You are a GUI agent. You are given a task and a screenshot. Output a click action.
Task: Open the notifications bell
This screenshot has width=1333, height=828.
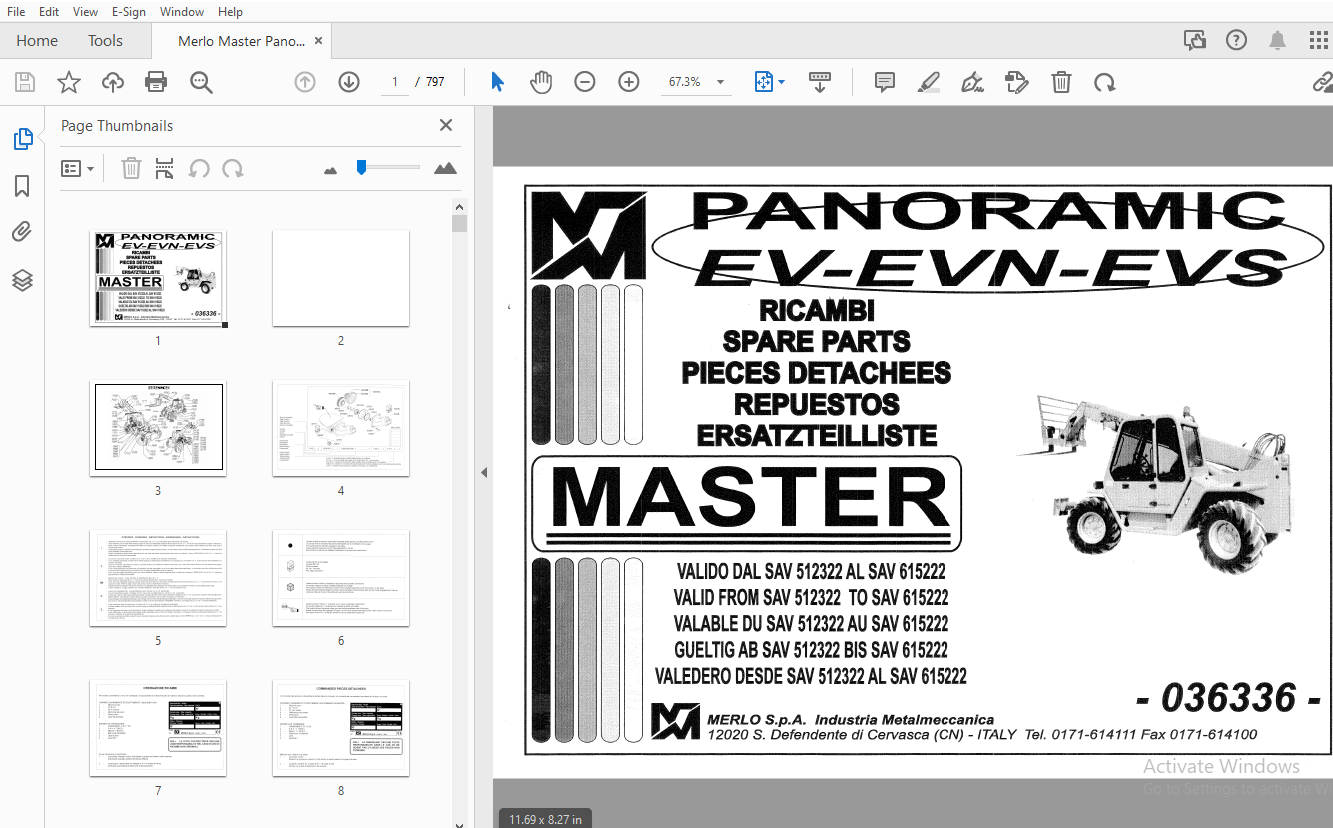pos(1277,40)
